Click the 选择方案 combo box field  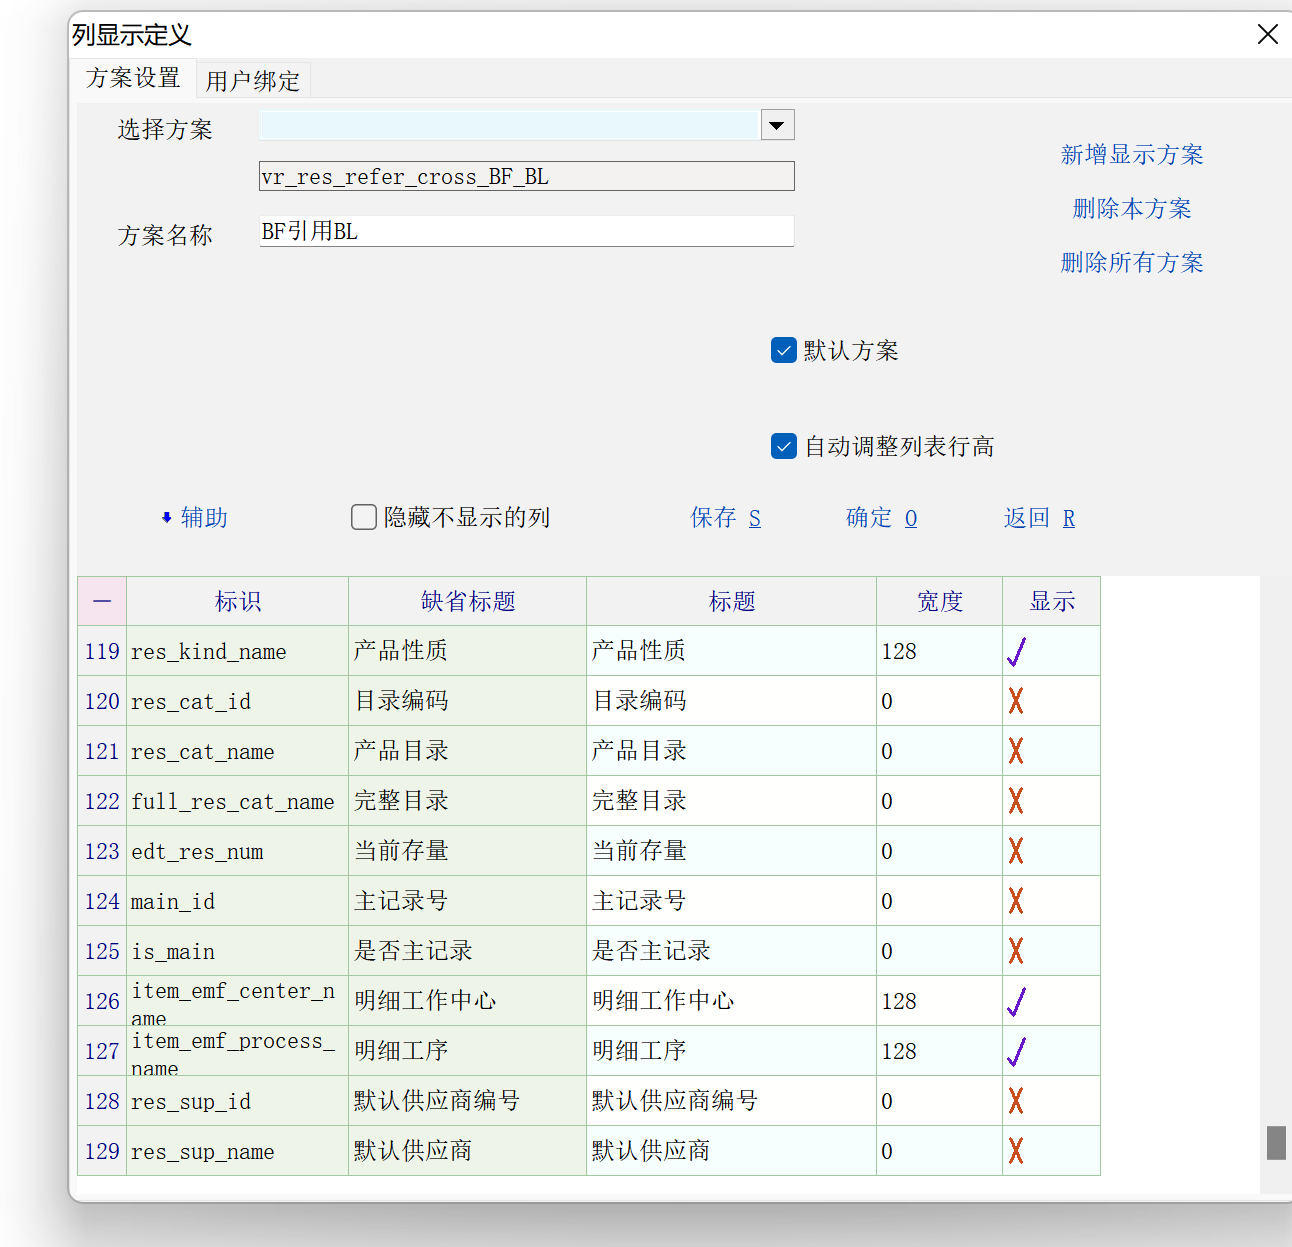tap(509, 125)
